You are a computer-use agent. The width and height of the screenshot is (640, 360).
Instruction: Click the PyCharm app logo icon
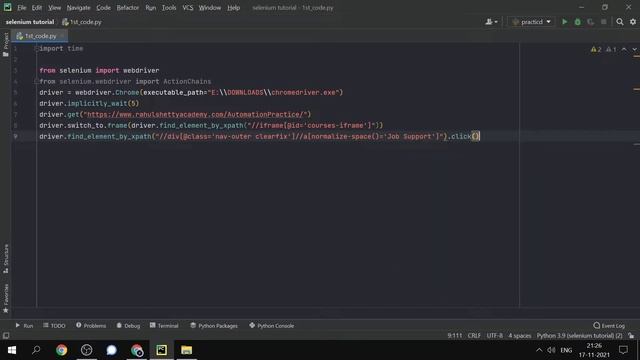coord(7,7)
